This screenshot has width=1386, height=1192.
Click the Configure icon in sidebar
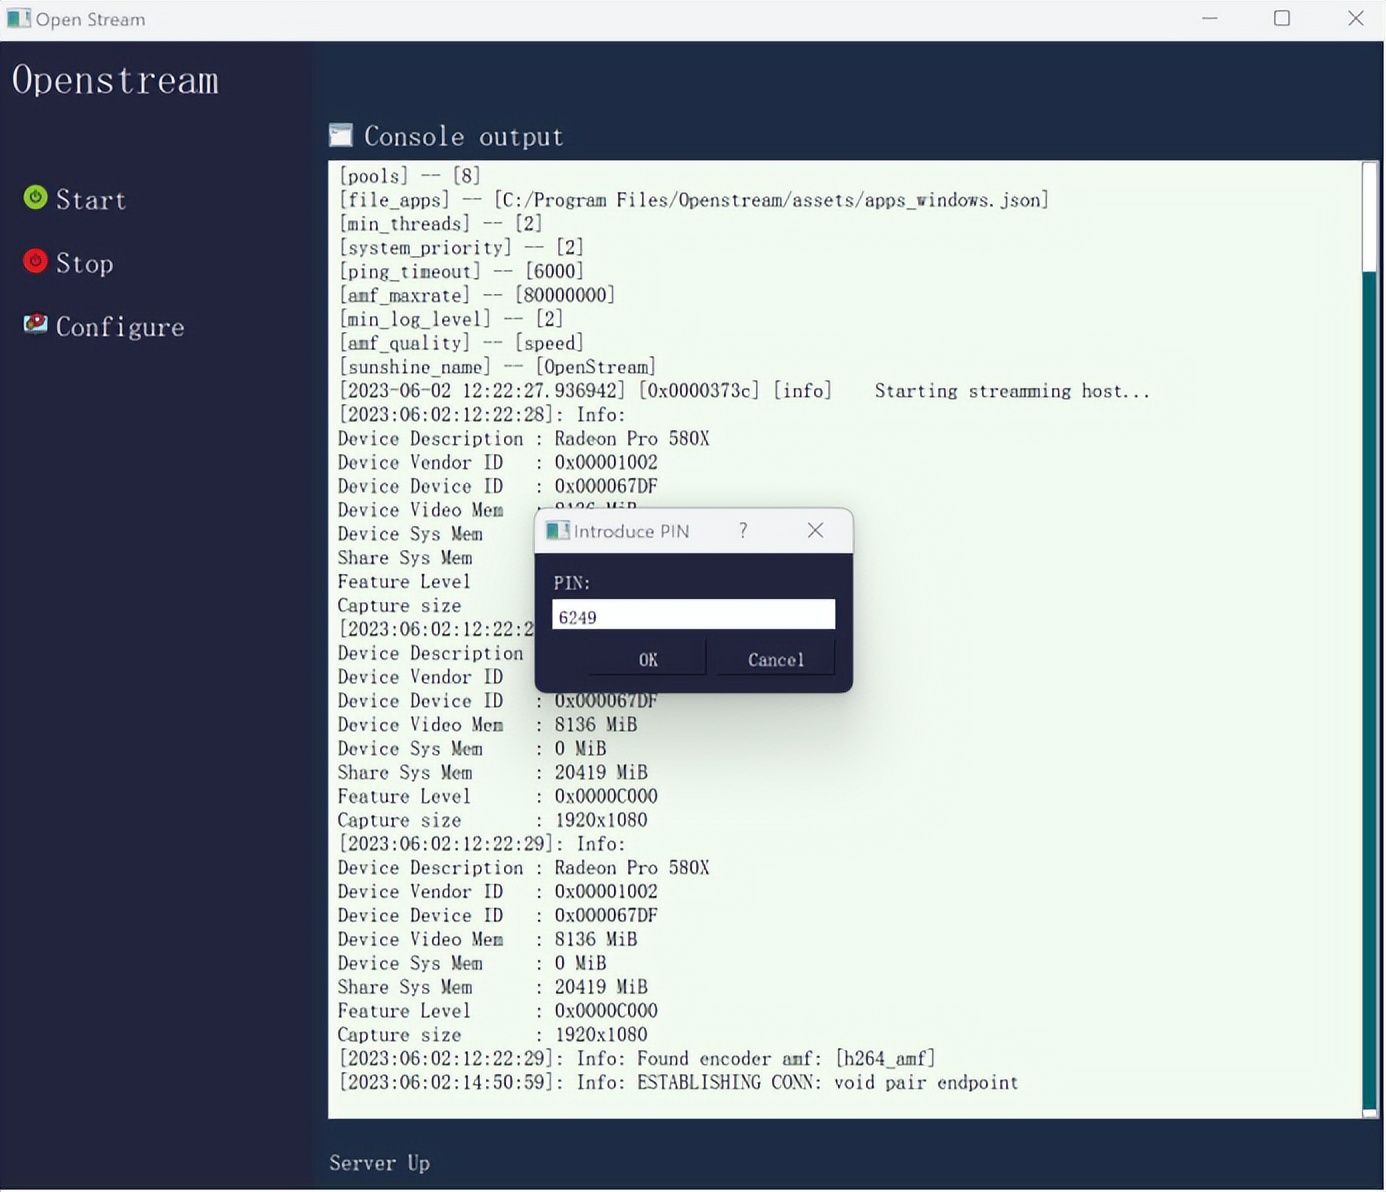pos(35,324)
